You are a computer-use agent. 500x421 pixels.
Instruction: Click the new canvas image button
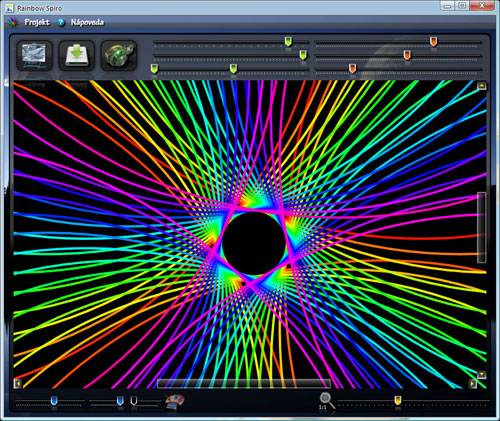tap(34, 55)
